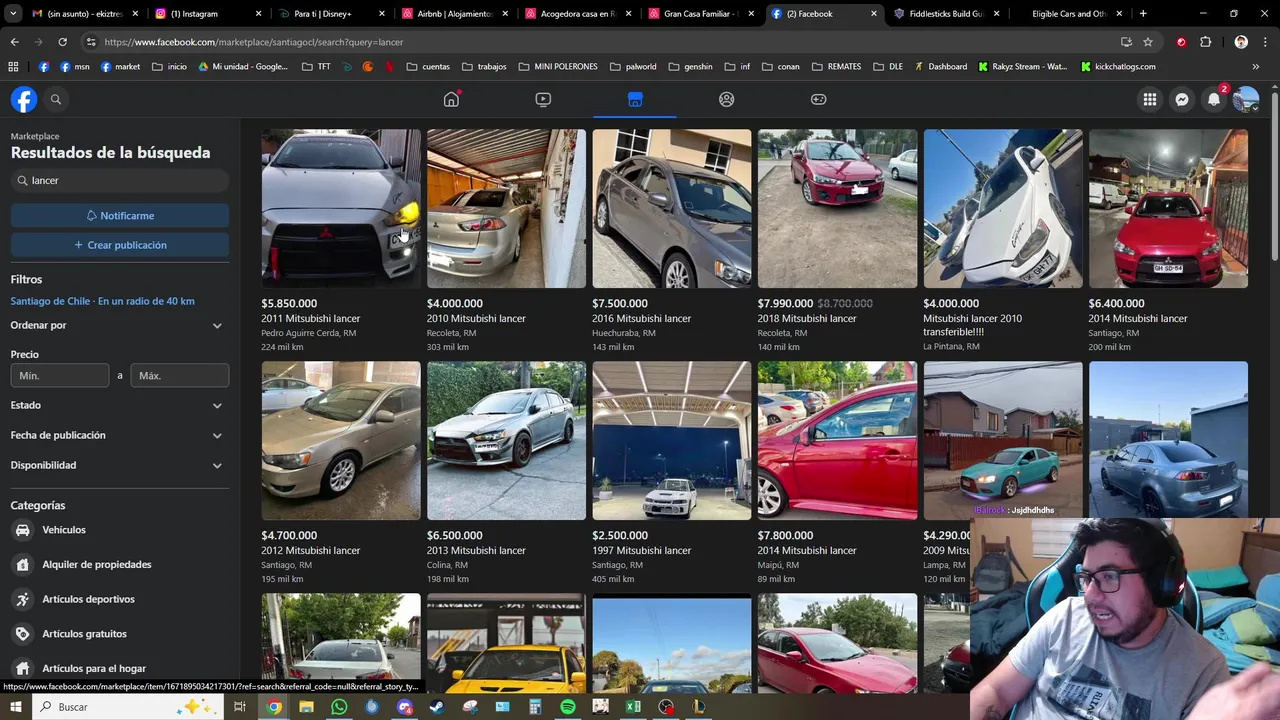Open the Facebook Watch video icon
Viewport: 1280px width, 720px height.
pyautogui.click(x=543, y=99)
